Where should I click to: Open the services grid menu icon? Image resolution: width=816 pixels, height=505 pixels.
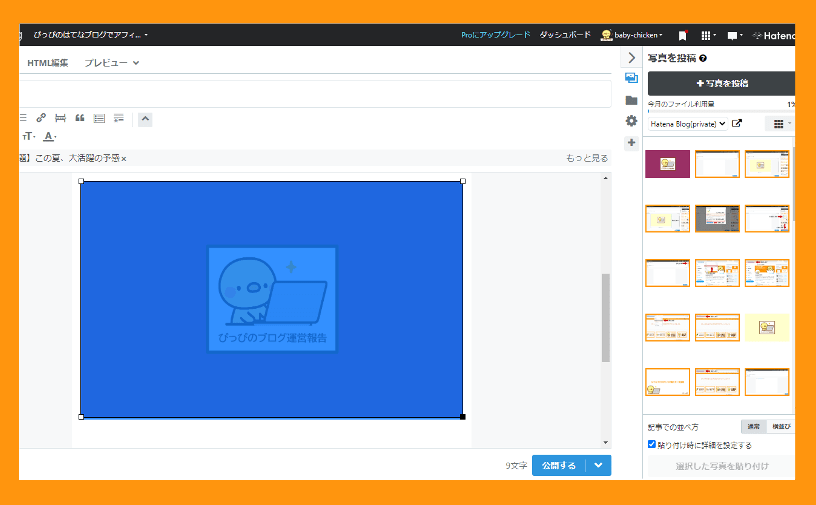pyautogui.click(x=708, y=35)
